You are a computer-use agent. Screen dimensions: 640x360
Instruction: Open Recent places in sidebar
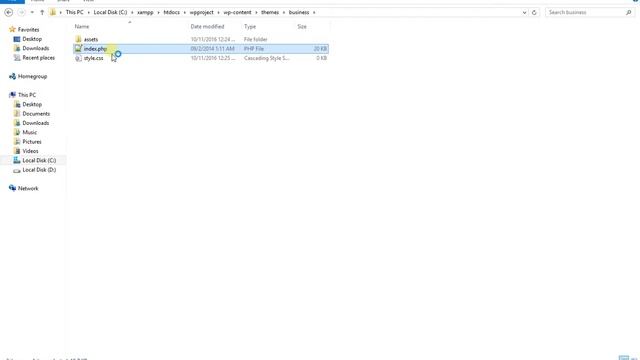(38, 58)
